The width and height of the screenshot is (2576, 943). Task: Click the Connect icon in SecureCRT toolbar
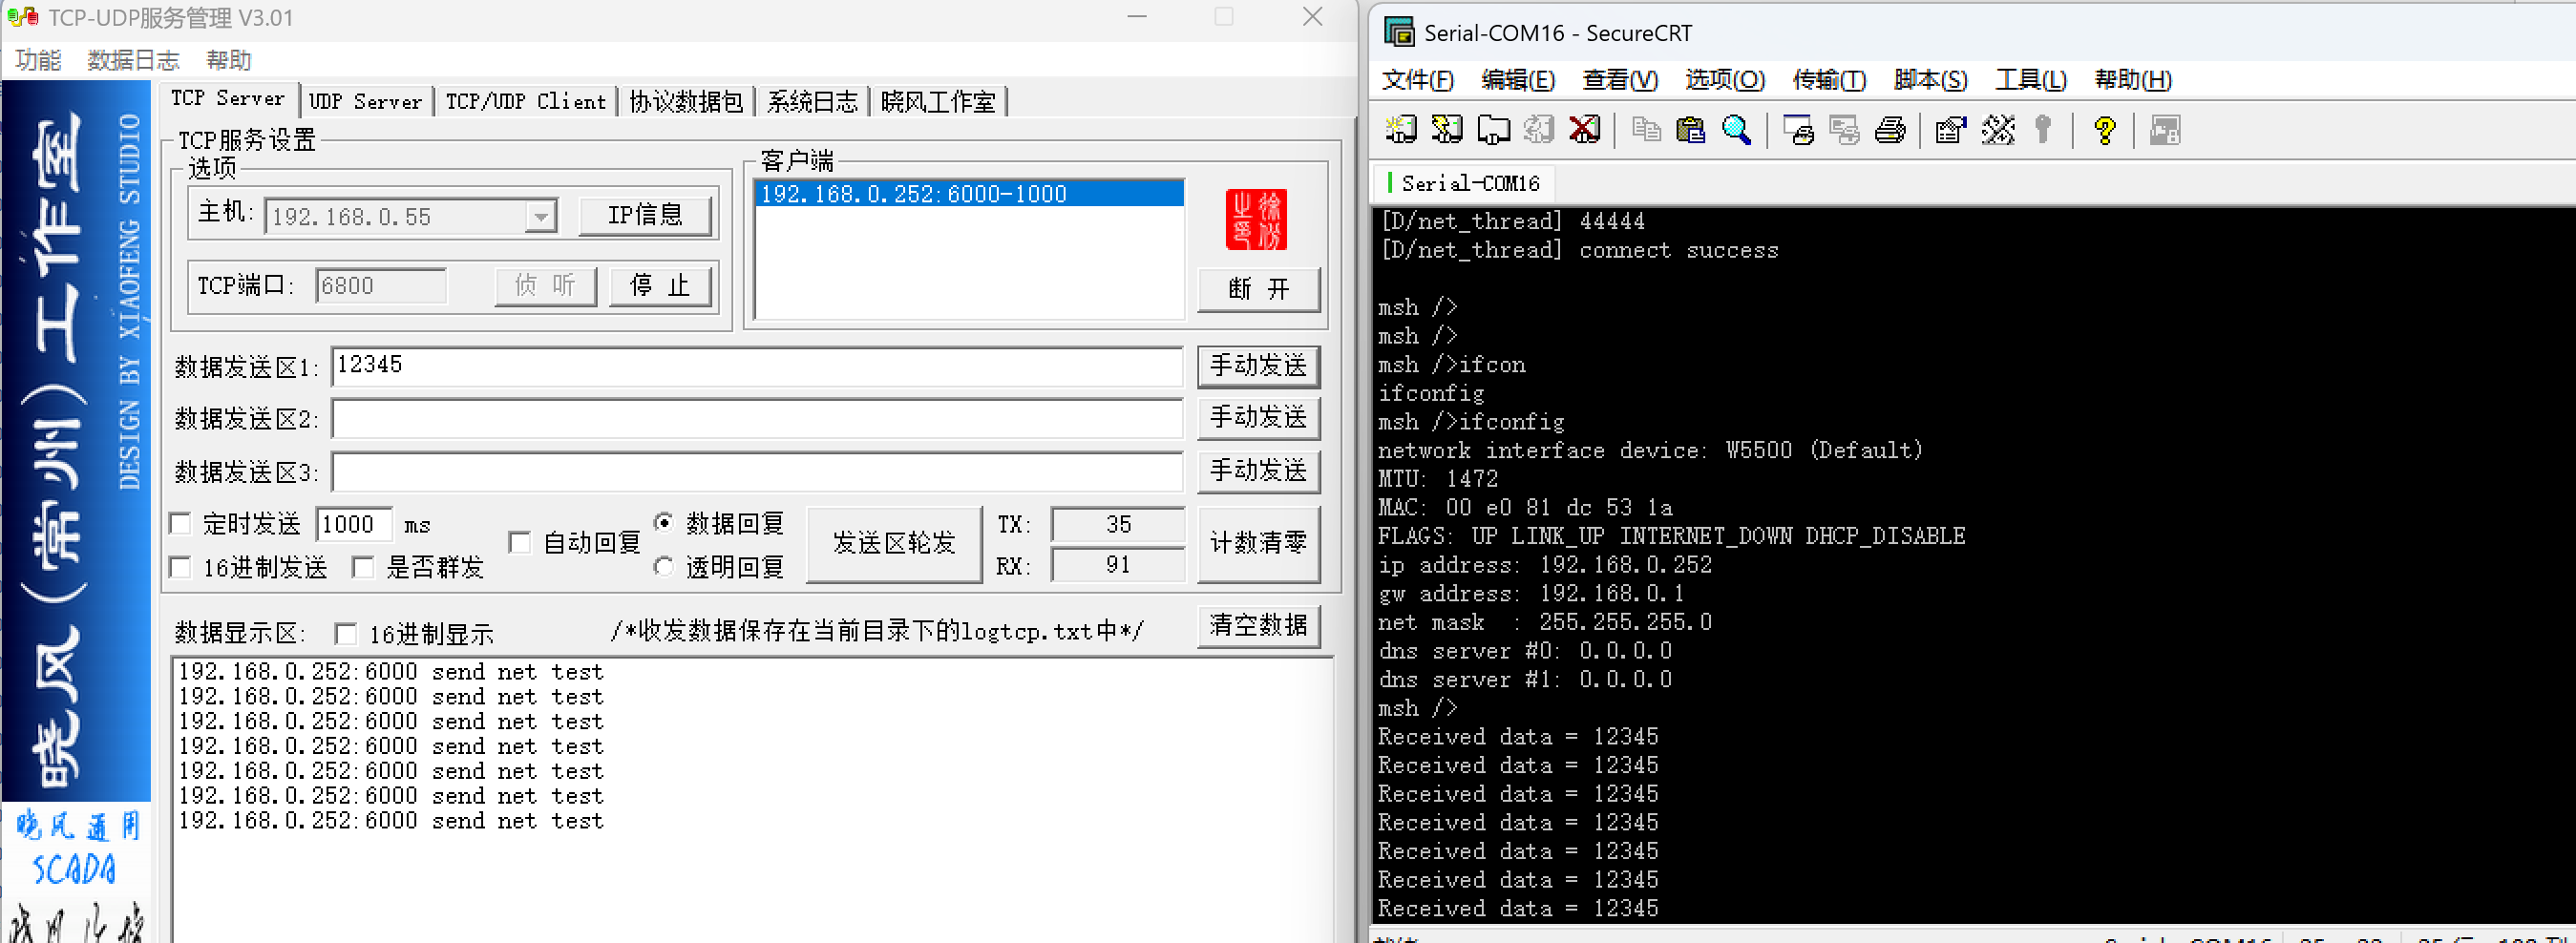1400,130
